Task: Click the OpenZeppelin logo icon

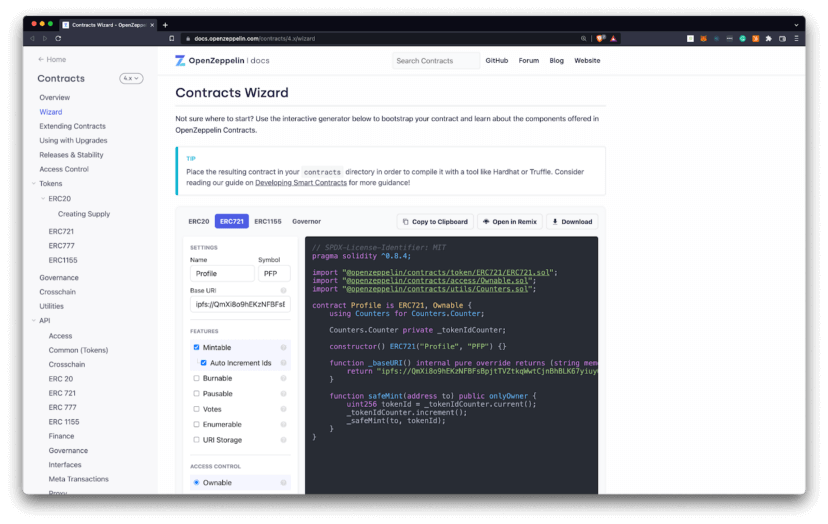Action: tap(180, 61)
